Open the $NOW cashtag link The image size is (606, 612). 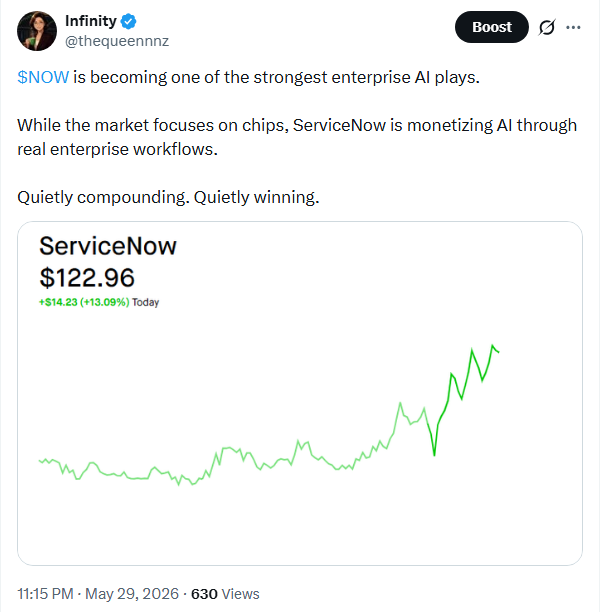coord(43,77)
